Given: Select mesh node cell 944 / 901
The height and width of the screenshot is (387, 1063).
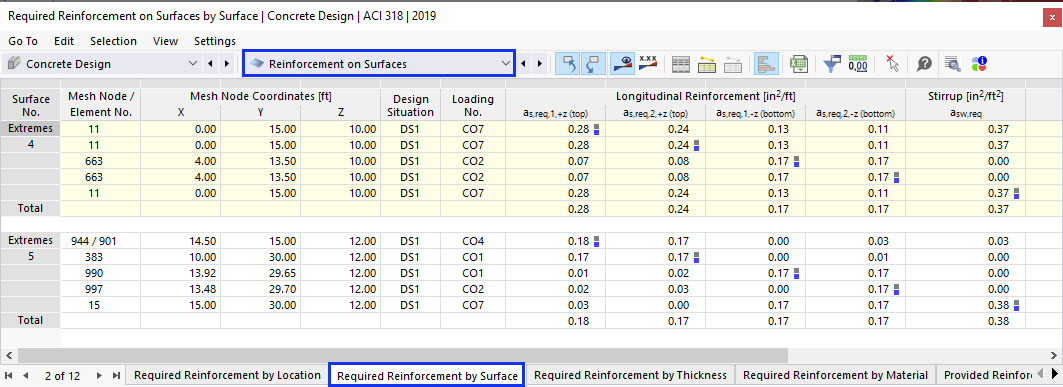Looking at the screenshot, I should pos(100,241).
